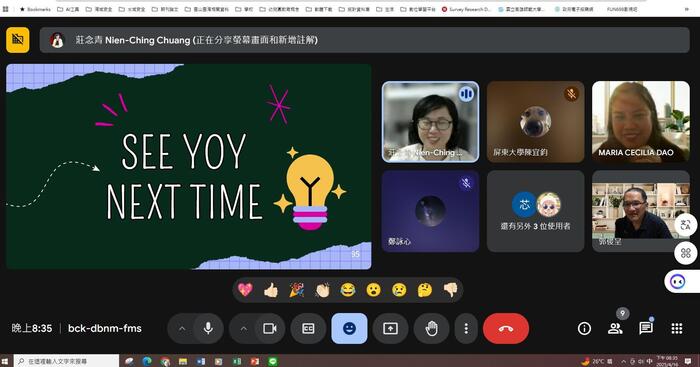The width and height of the screenshot is (700, 367).
Task: Send the thinking face reaction
Action: (425, 290)
